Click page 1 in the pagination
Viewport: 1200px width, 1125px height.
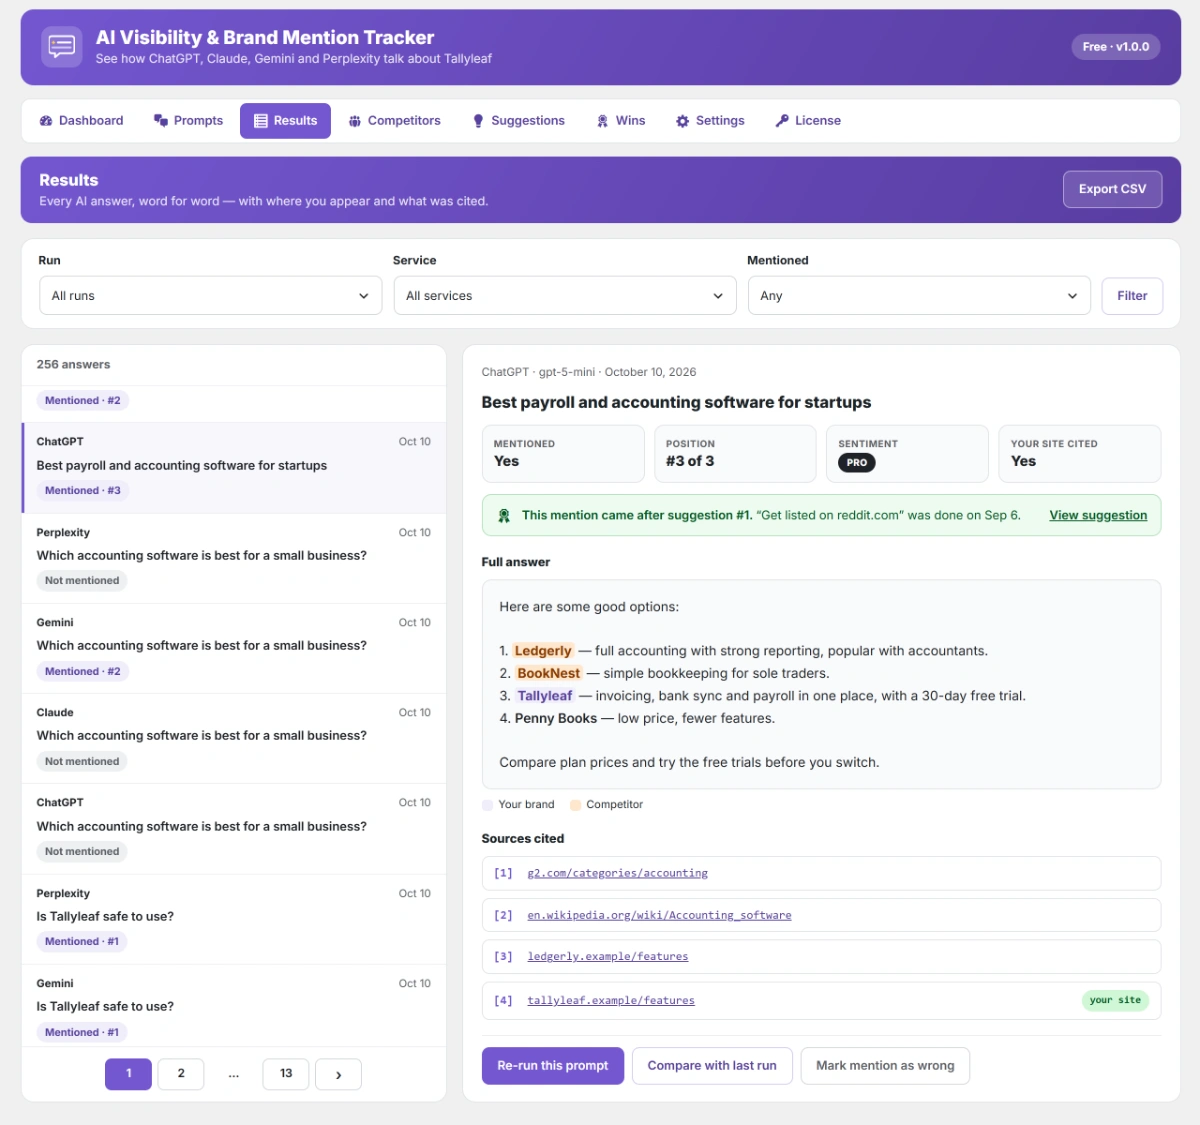coord(128,1074)
